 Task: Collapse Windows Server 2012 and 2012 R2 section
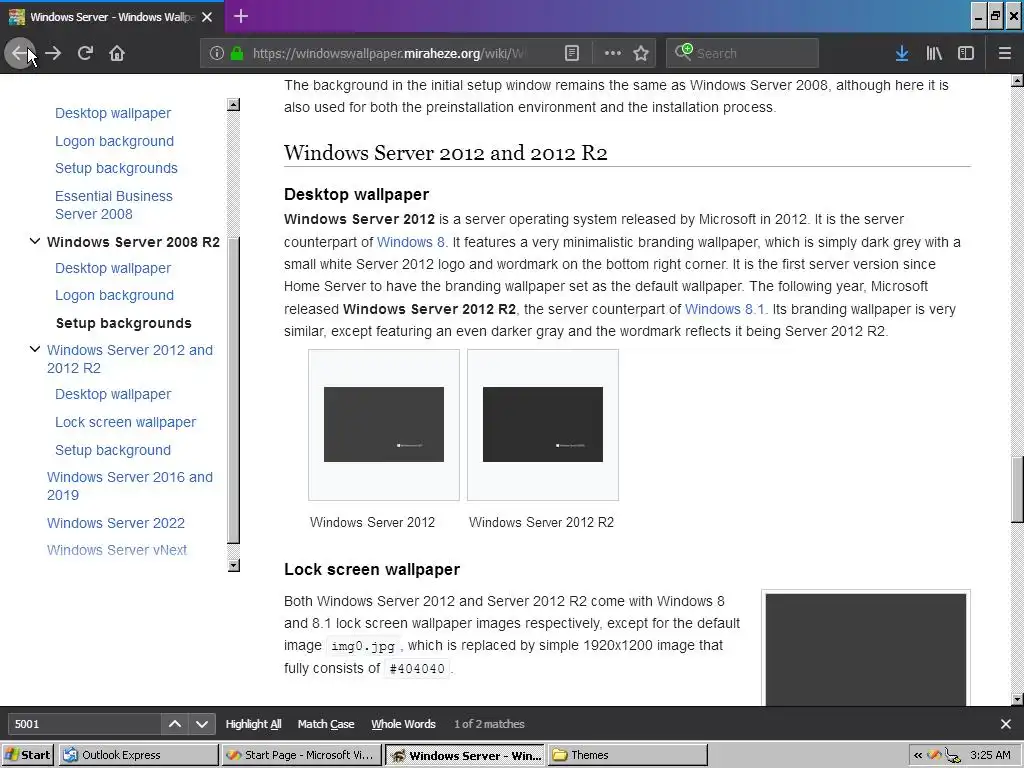[x=35, y=349]
